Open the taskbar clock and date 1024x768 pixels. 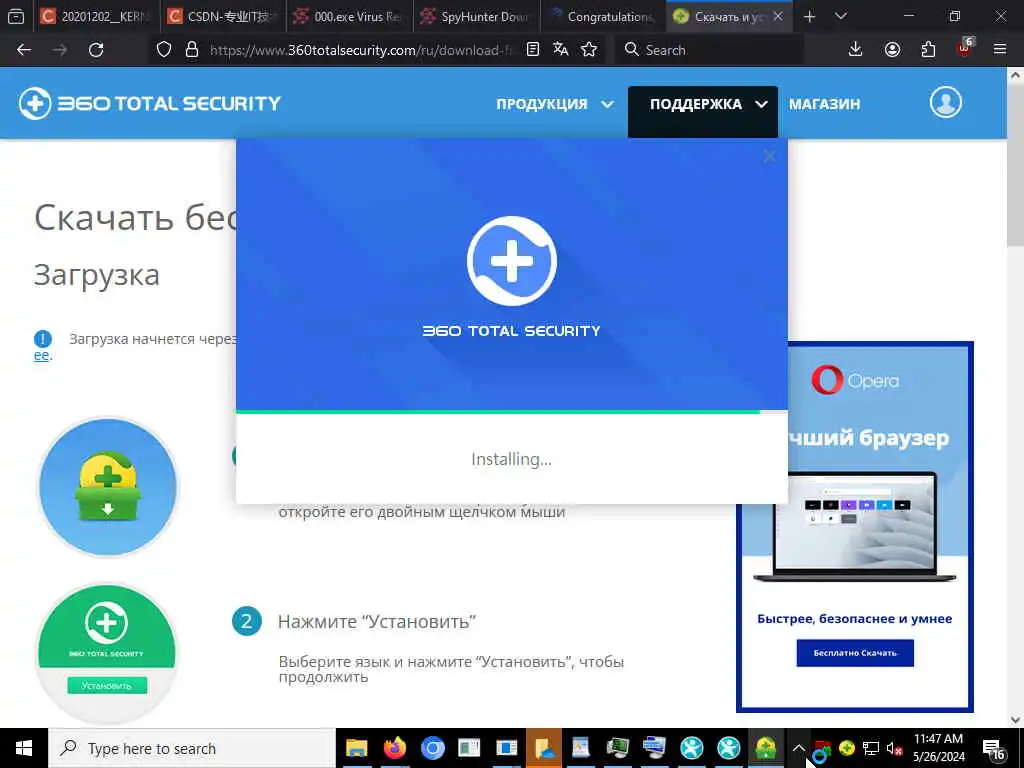[x=938, y=748]
